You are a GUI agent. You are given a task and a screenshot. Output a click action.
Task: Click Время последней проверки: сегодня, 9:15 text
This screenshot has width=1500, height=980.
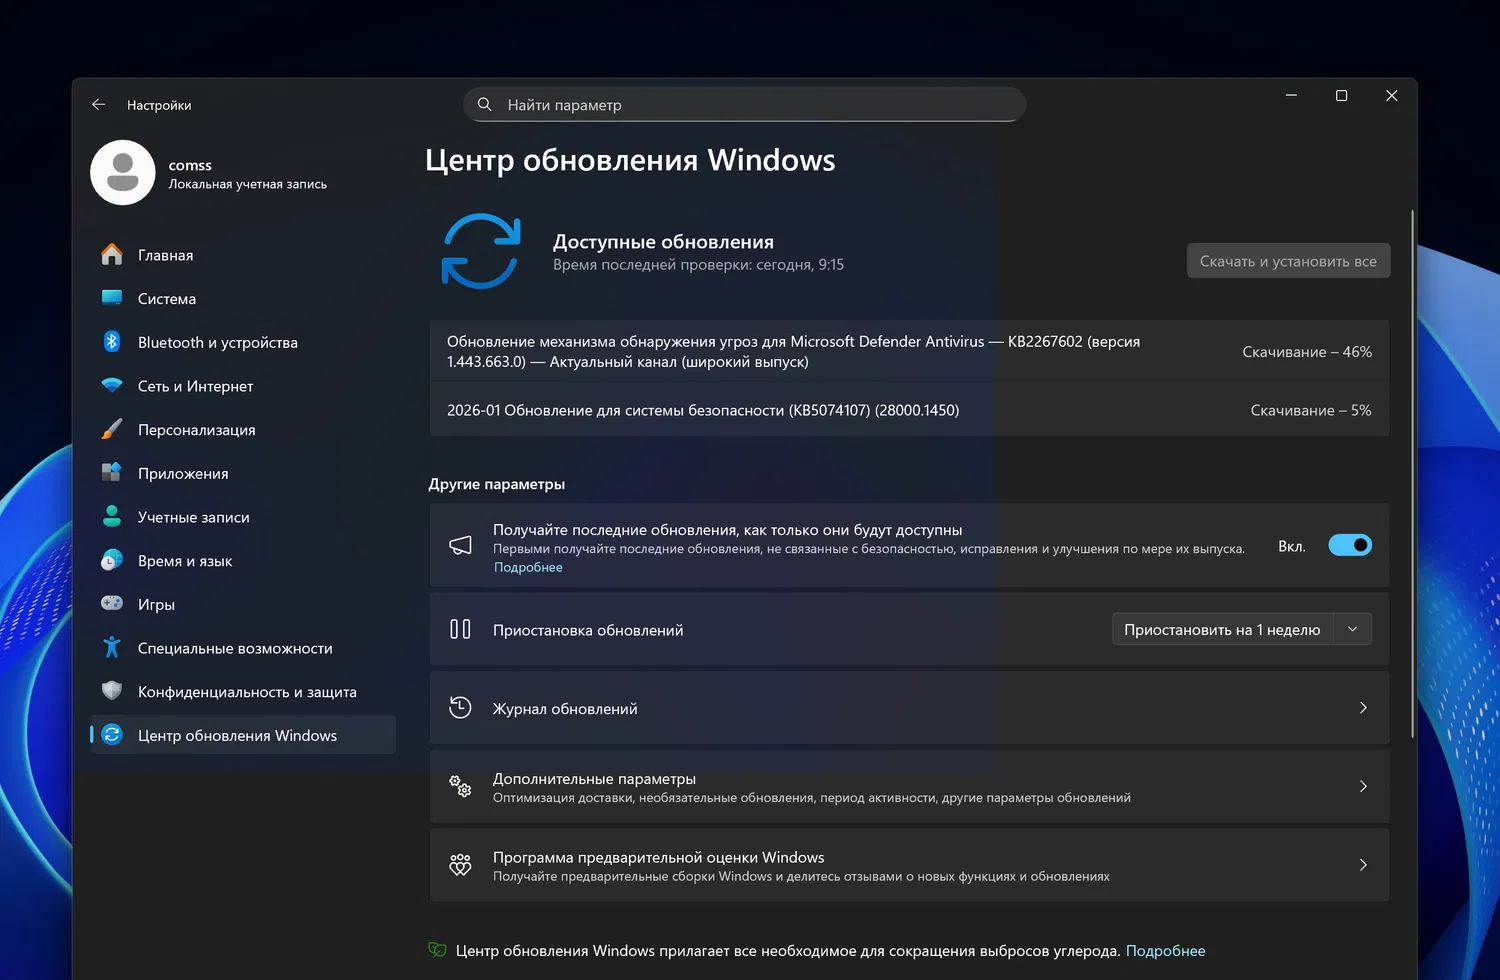(x=698, y=265)
